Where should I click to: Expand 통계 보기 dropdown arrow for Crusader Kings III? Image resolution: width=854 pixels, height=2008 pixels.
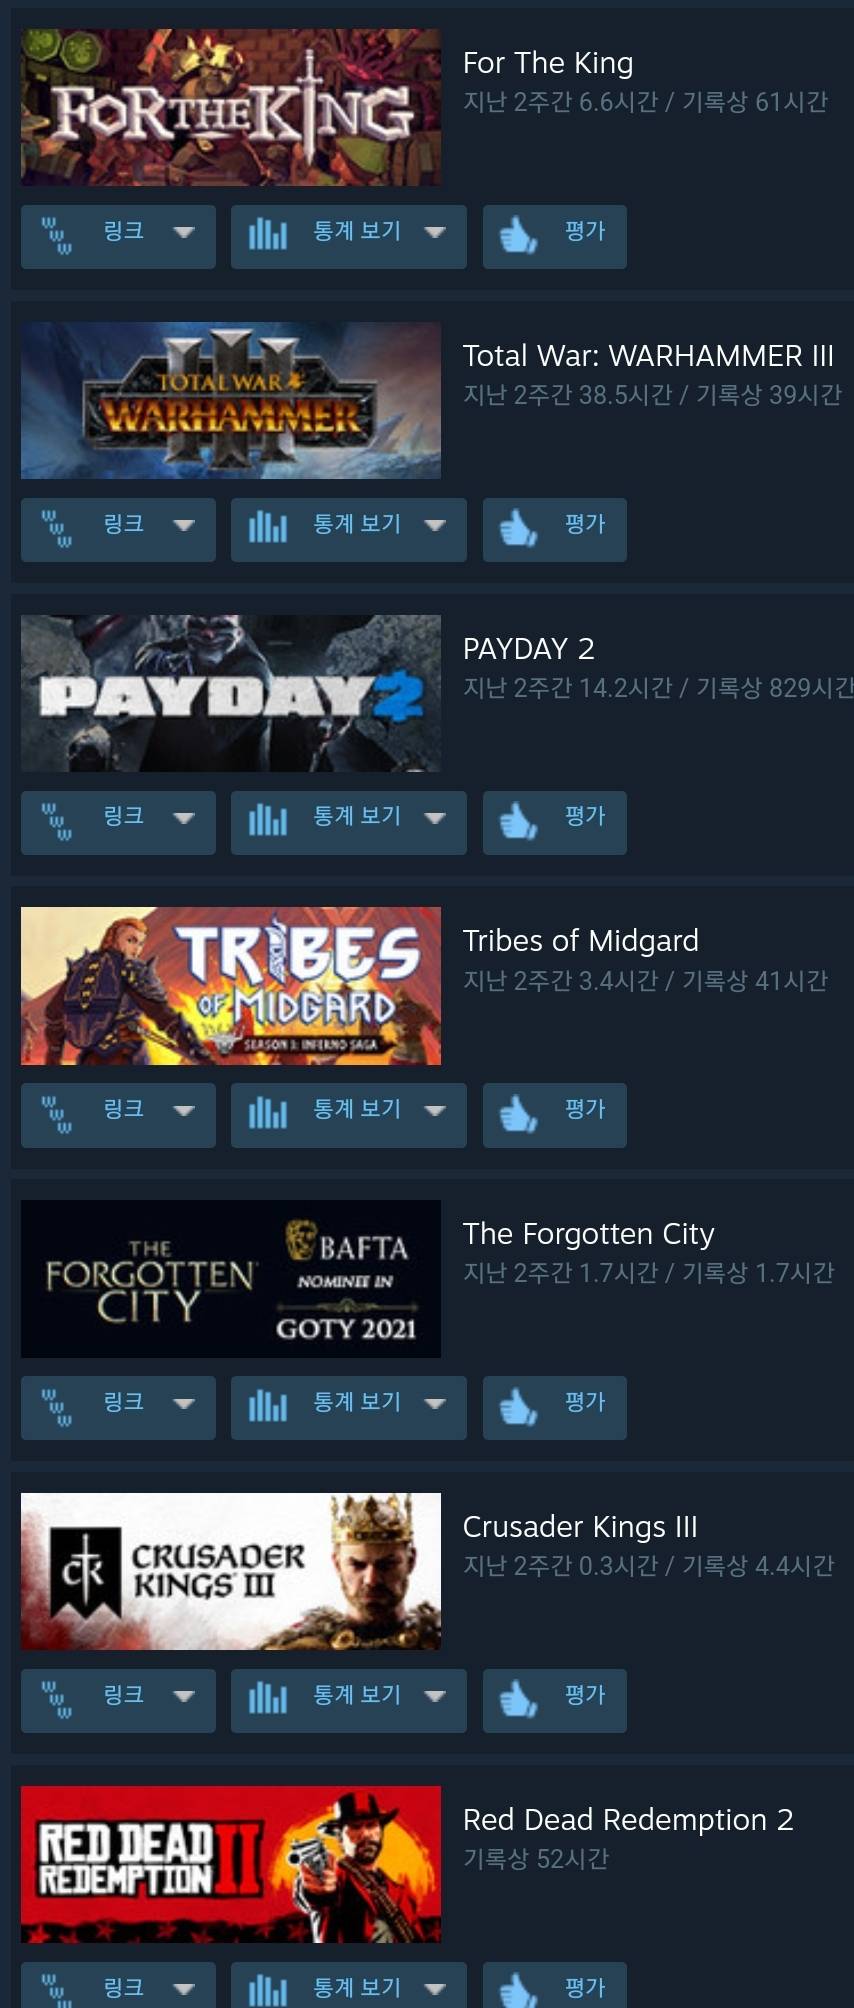pos(434,1696)
